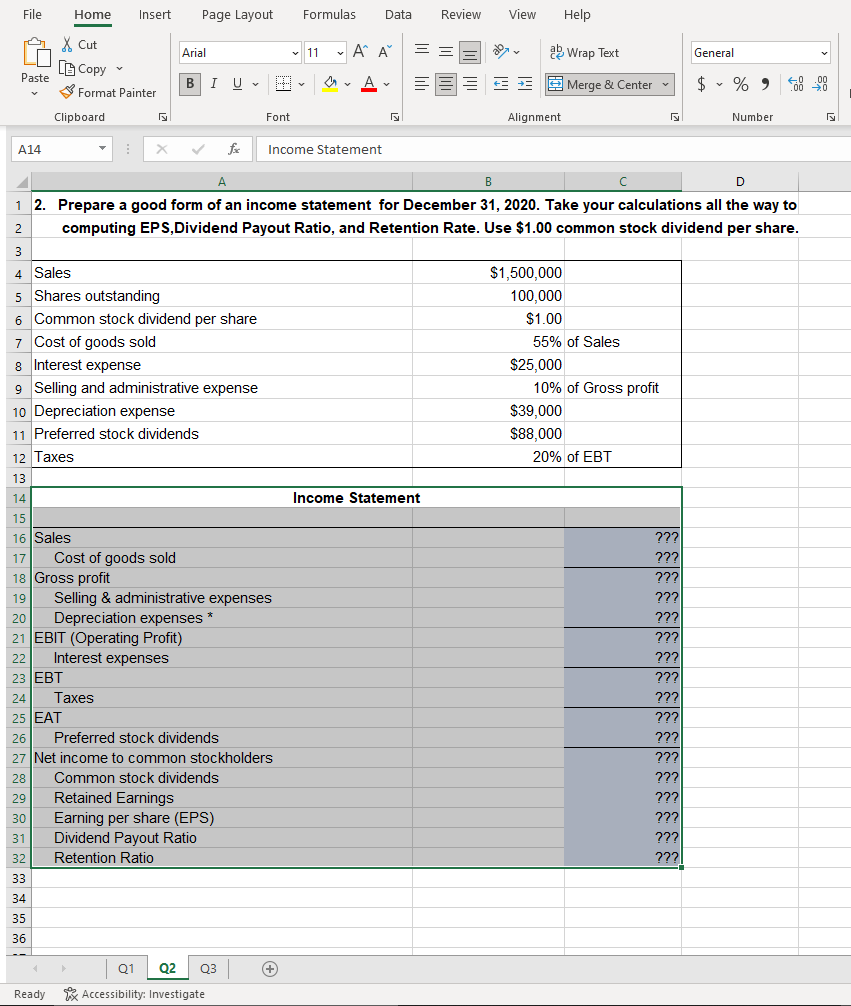Open Number group dialog launcher

tap(831, 117)
